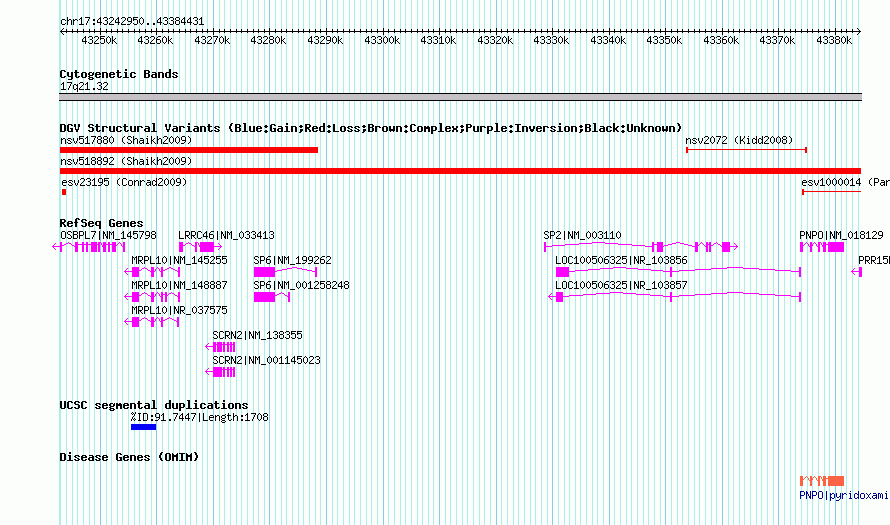Select the PNPO|NM_018129 magenta gene glyph
The image size is (890, 525).
(822, 247)
